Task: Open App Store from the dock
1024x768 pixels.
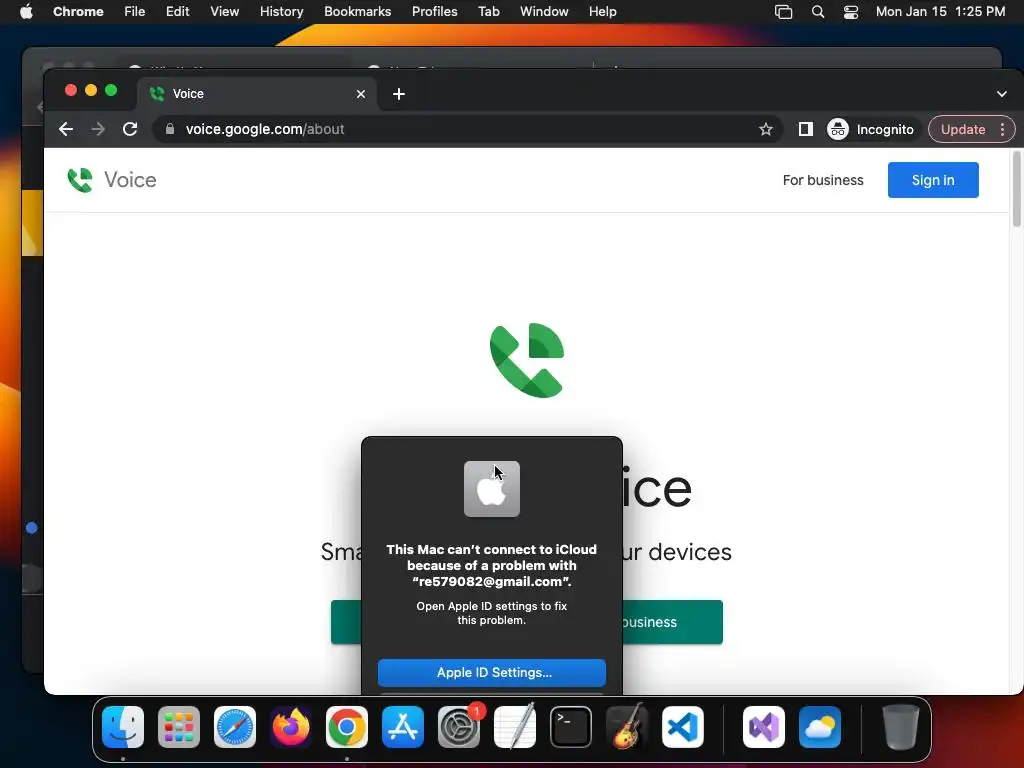Action: coord(403,727)
